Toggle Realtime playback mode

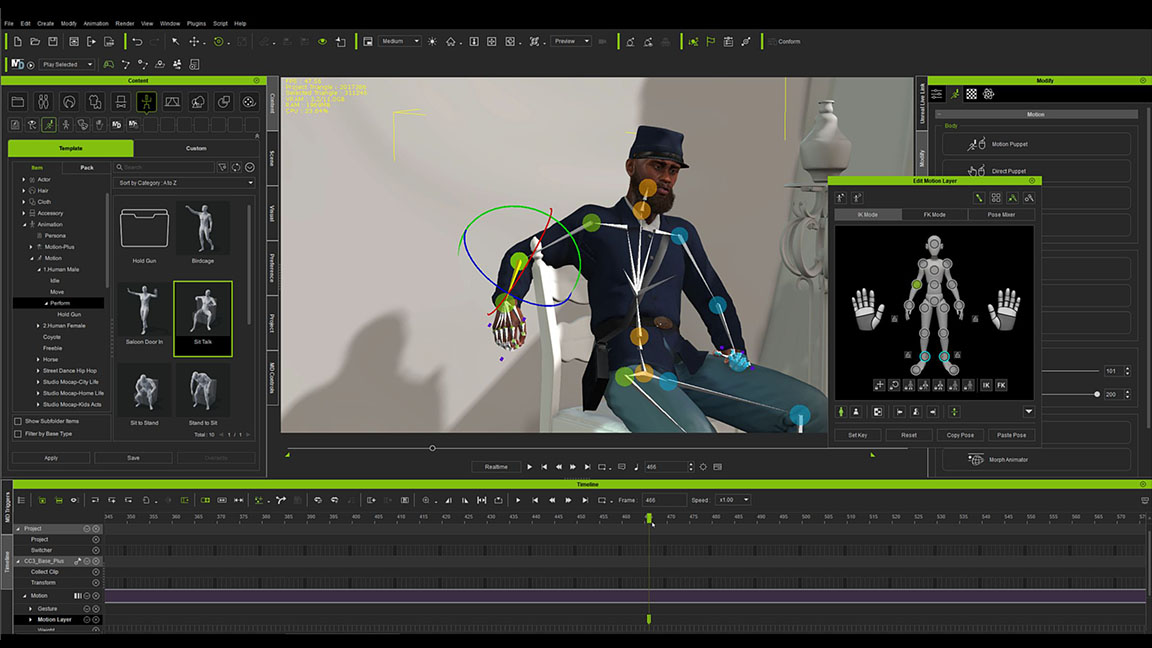(x=496, y=467)
